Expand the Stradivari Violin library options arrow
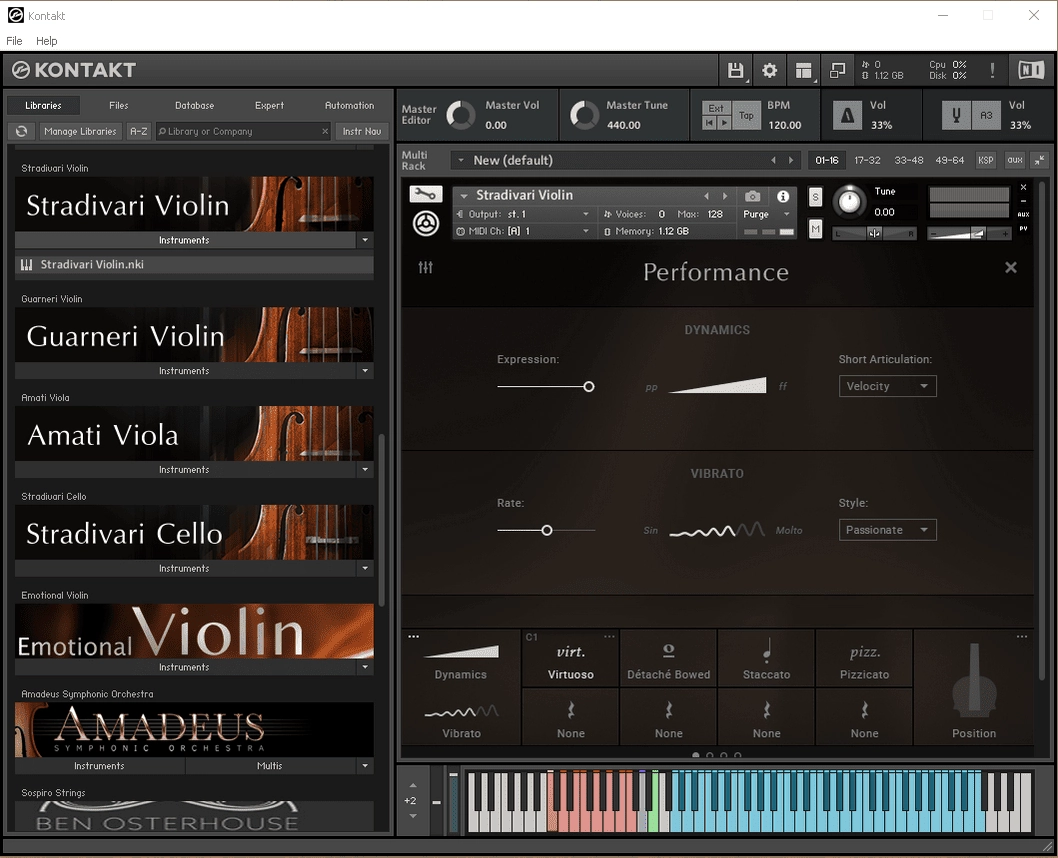The height and width of the screenshot is (858, 1058). [365, 239]
